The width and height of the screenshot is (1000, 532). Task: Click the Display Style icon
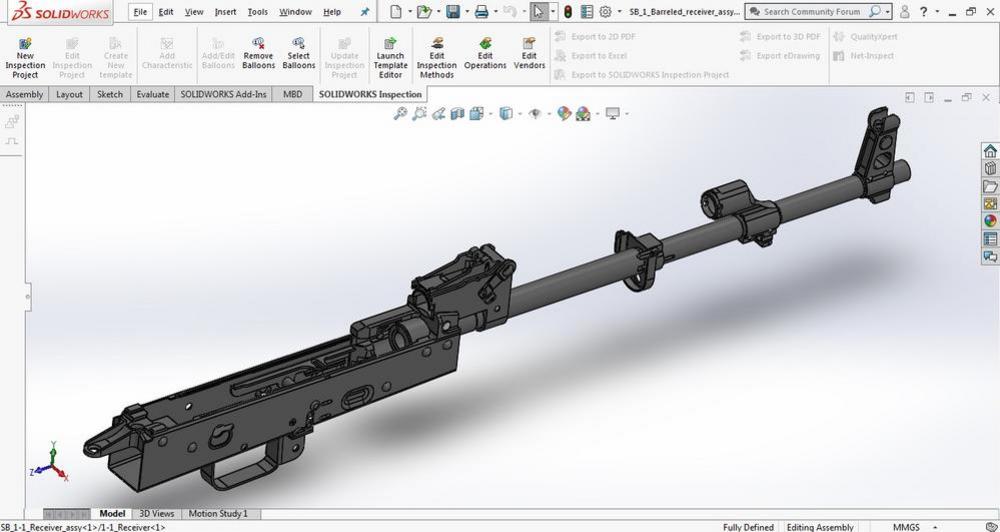pyautogui.click(x=506, y=114)
